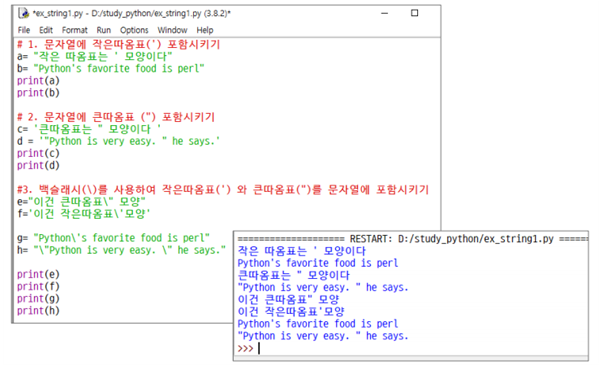The height and width of the screenshot is (369, 600).
Task: Click the print(f) line
Action: click(38, 287)
